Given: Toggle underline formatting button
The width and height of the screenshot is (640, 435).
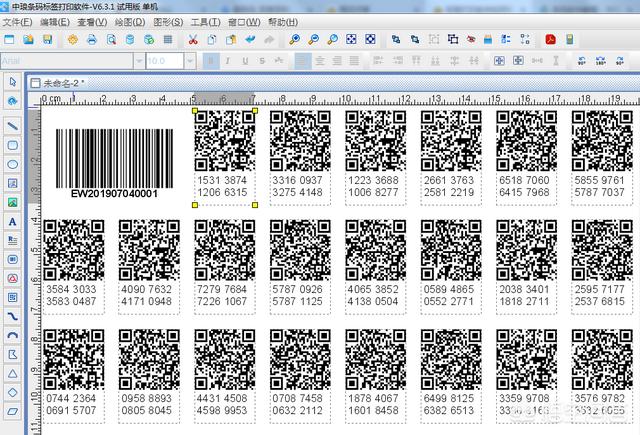Looking at the screenshot, I should tap(245, 61).
